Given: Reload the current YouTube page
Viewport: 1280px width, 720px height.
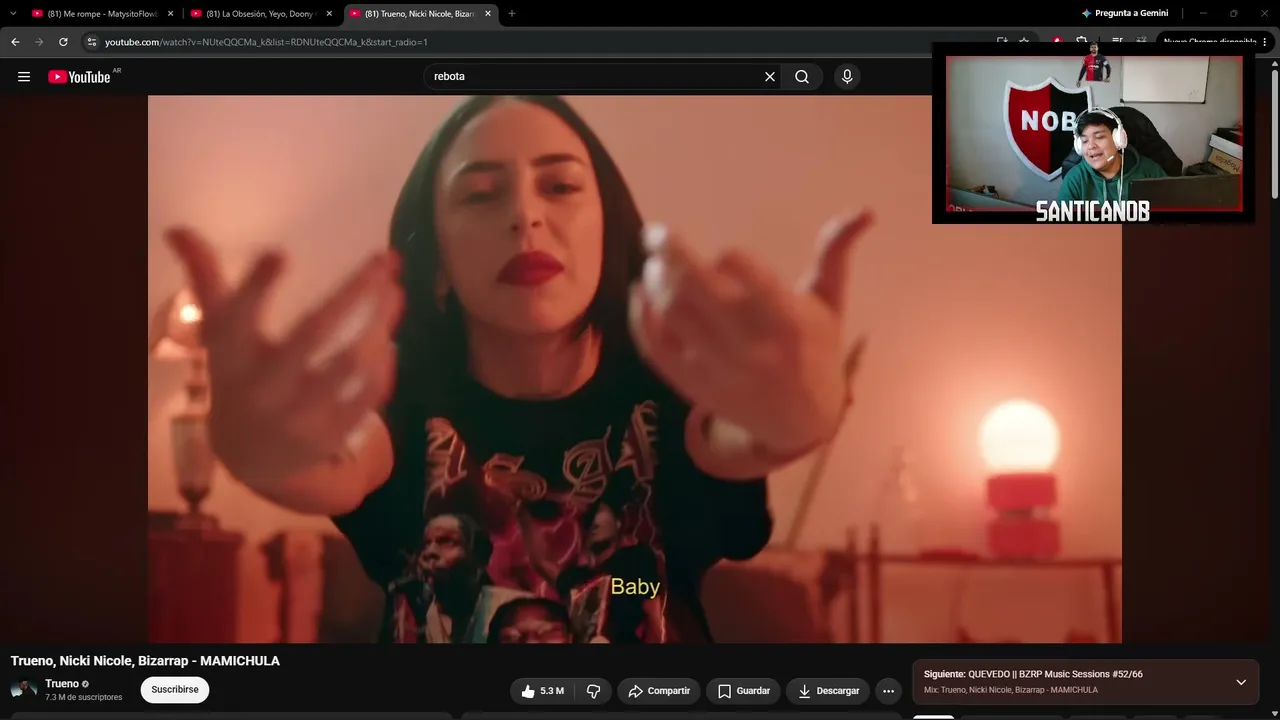Looking at the screenshot, I should 63,42.
